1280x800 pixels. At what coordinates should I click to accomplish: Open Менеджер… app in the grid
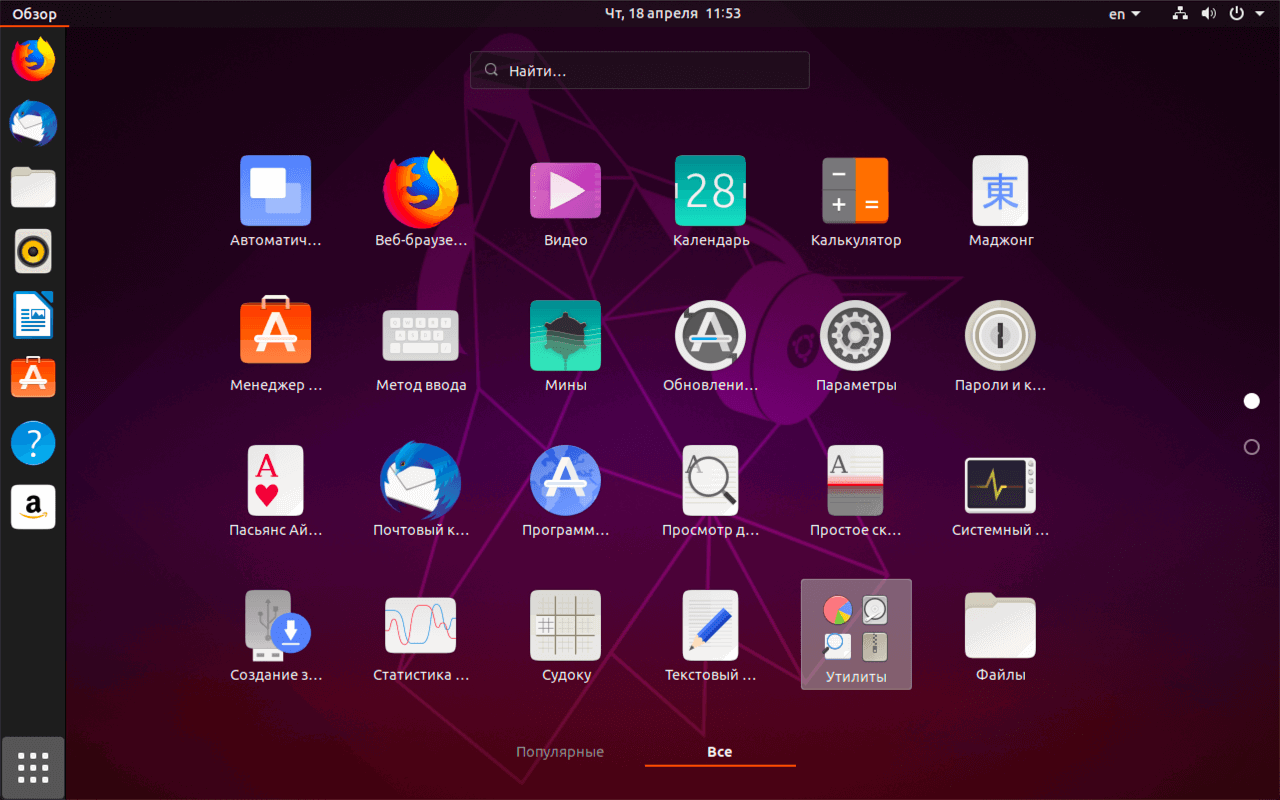coord(275,346)
